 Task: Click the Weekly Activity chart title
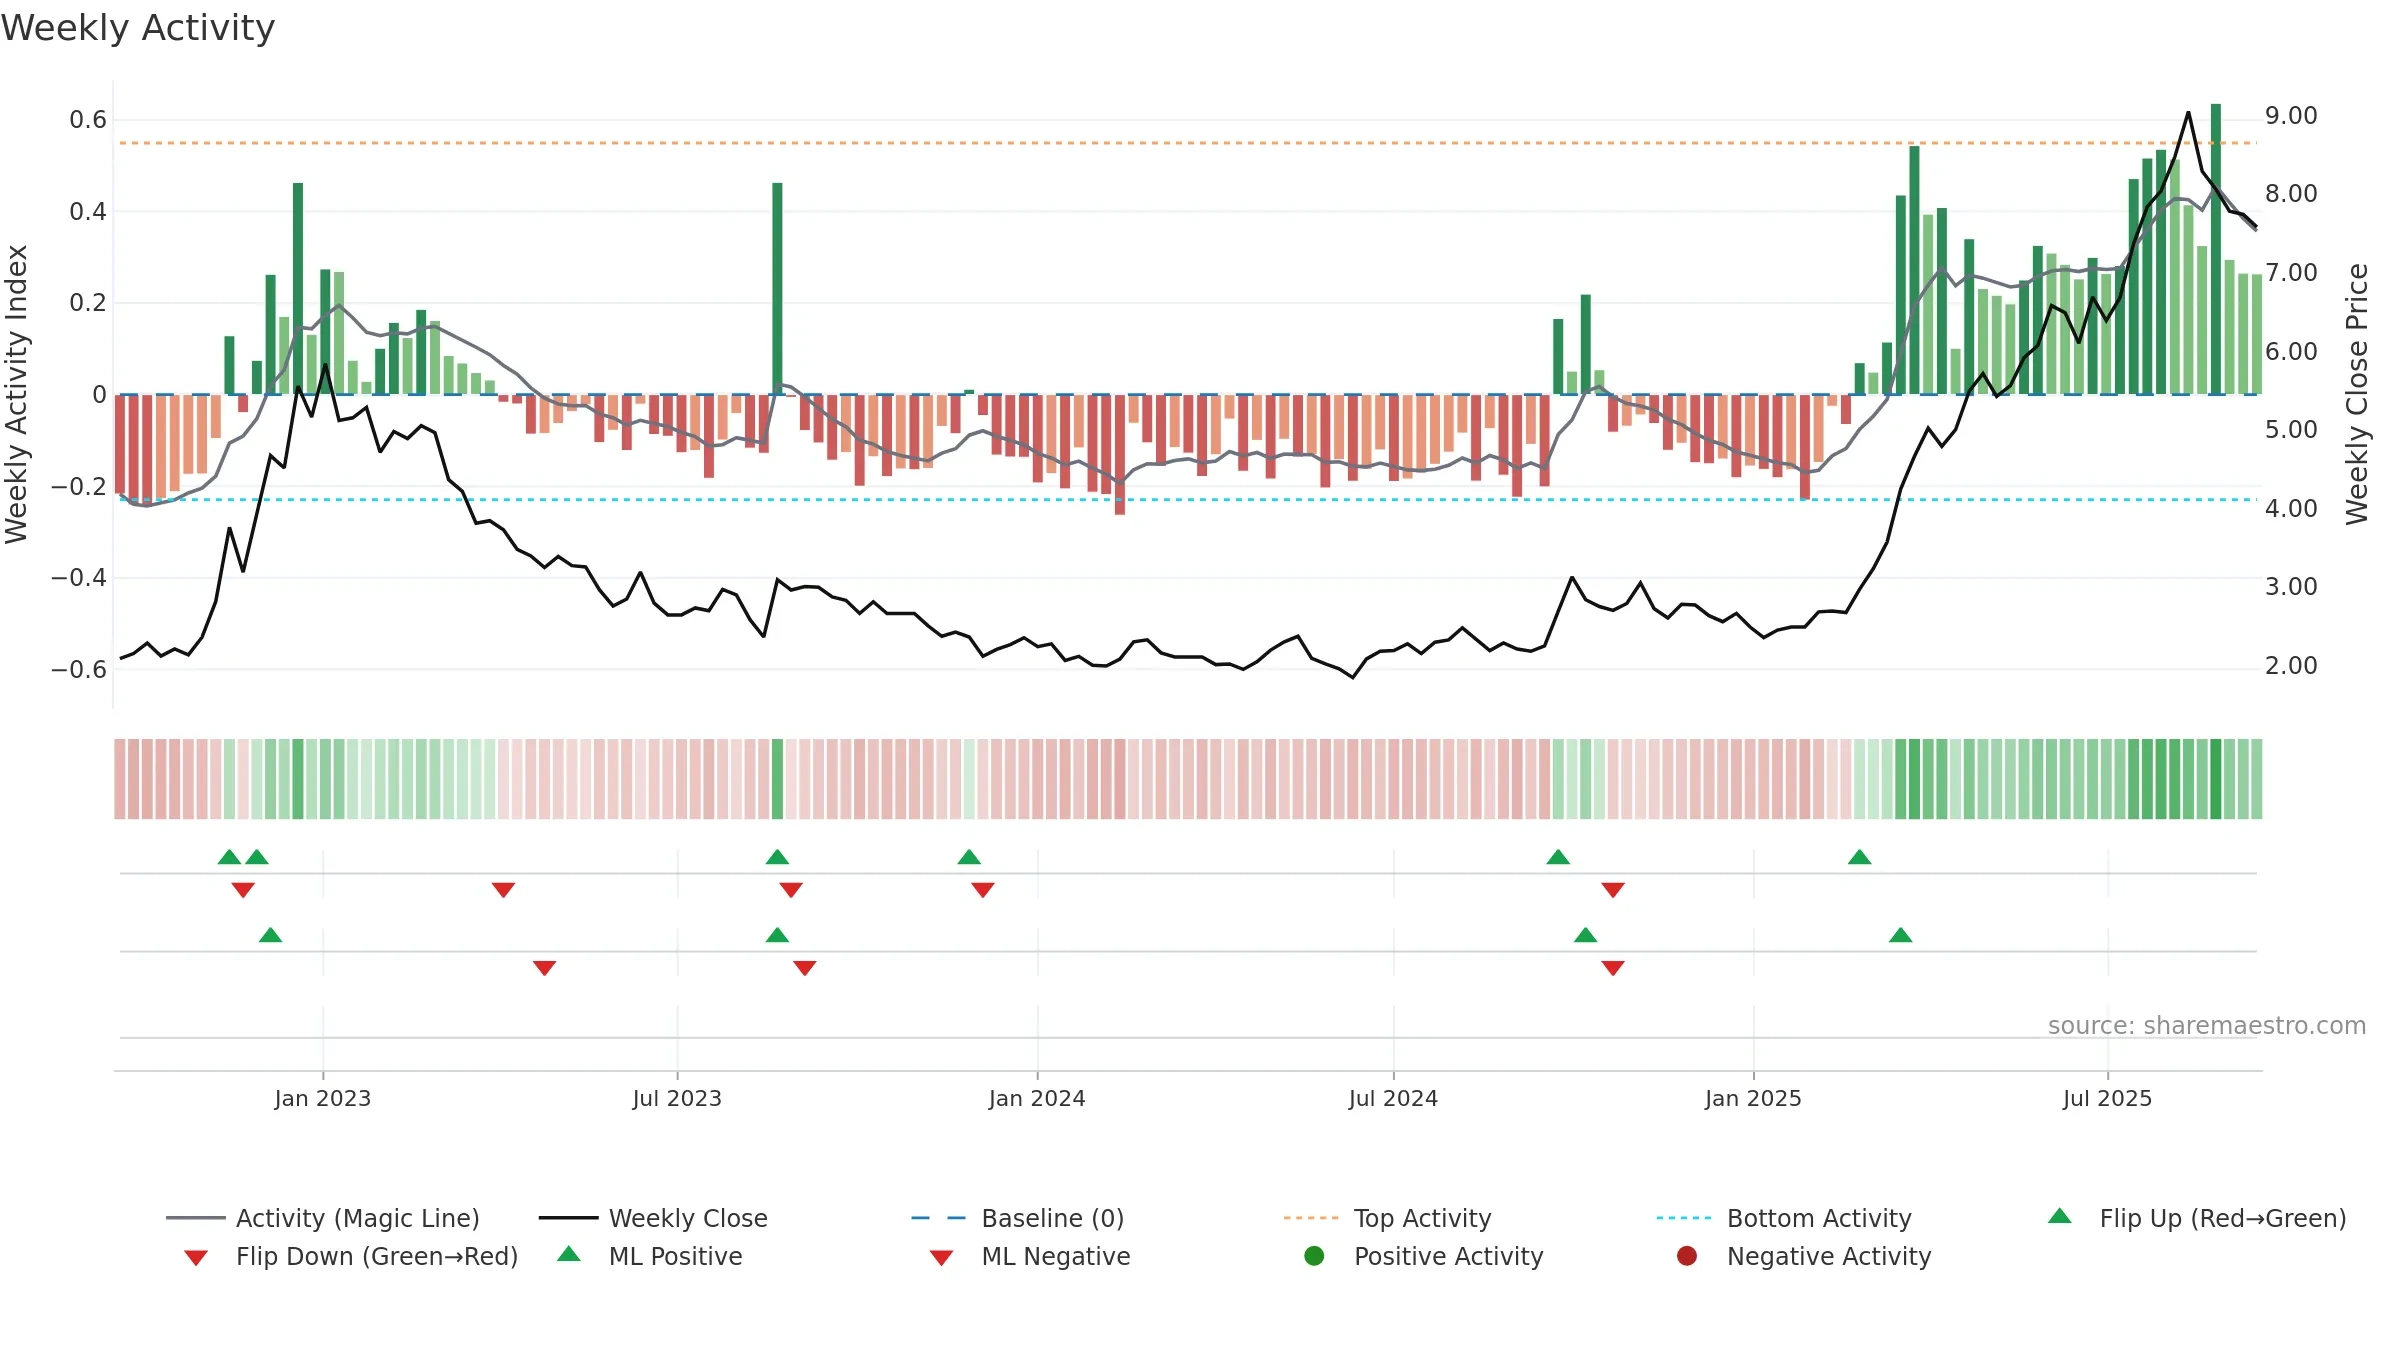138,28
